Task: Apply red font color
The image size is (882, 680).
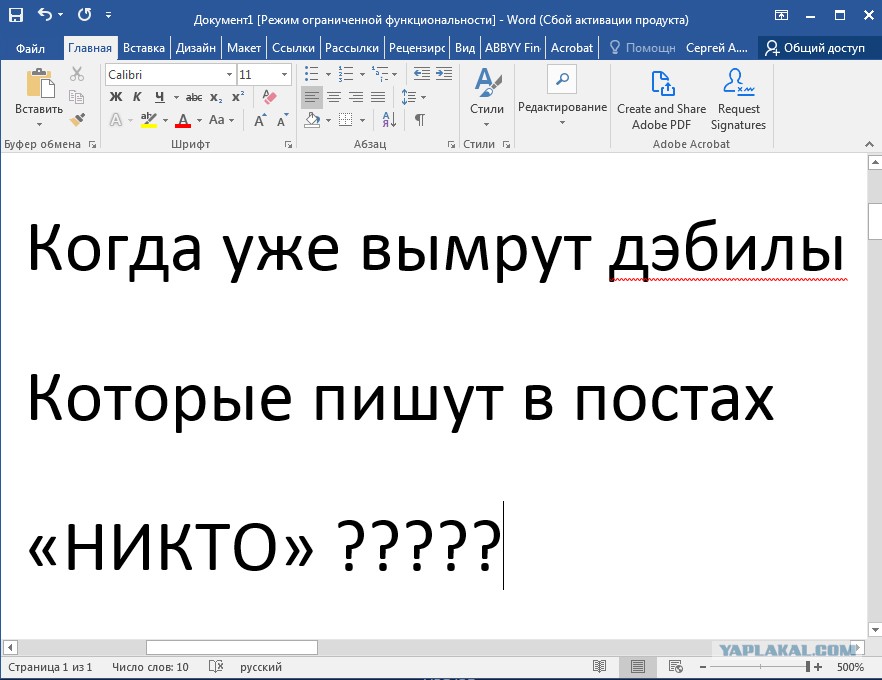Action: click(x=183, y=120)
